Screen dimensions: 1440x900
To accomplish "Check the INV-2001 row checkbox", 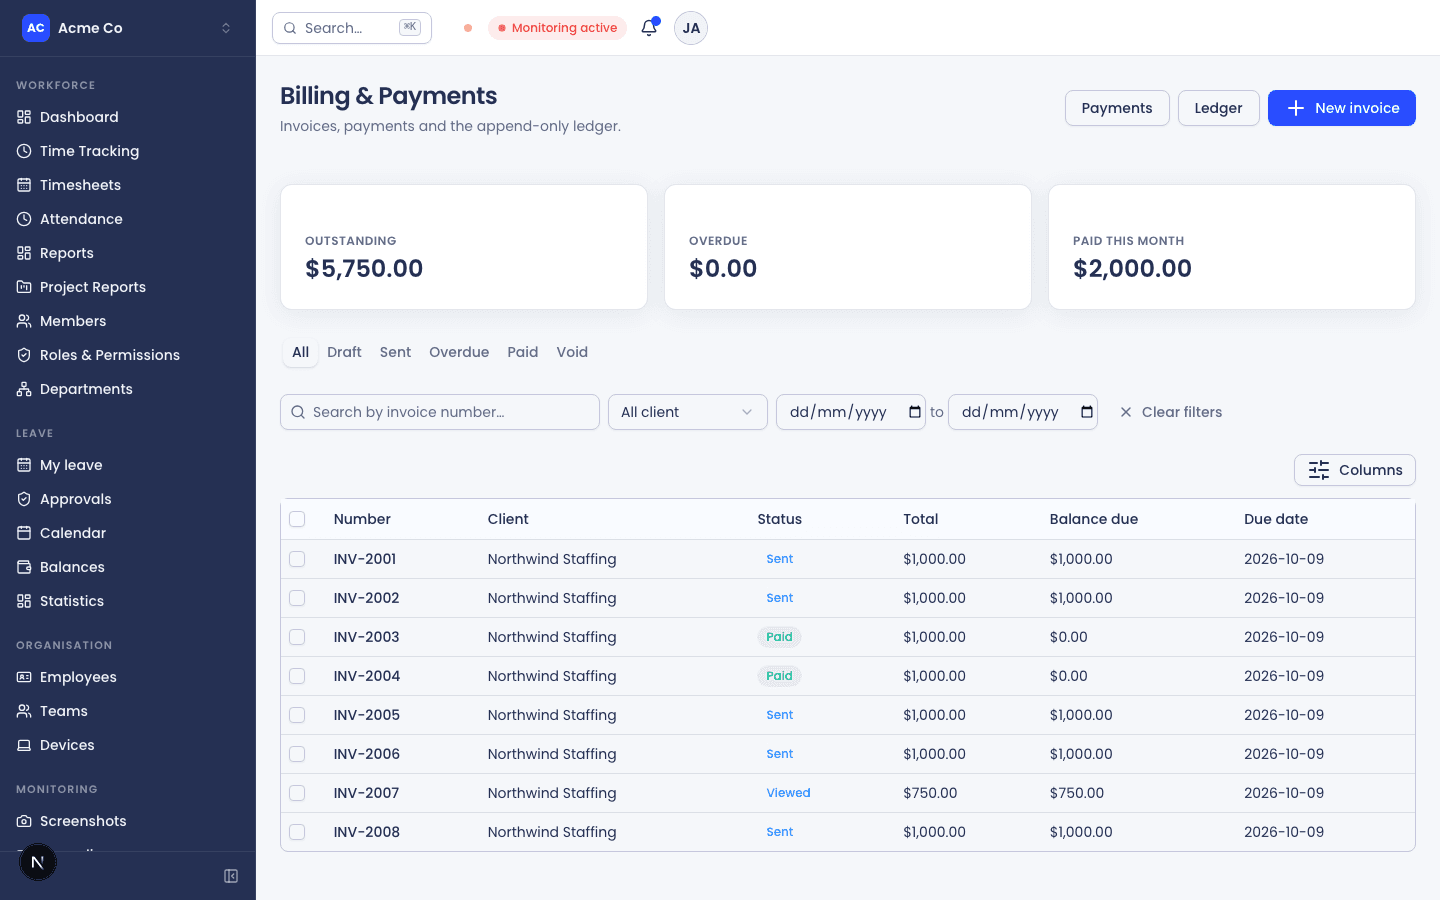I will [x=297, y=559].
